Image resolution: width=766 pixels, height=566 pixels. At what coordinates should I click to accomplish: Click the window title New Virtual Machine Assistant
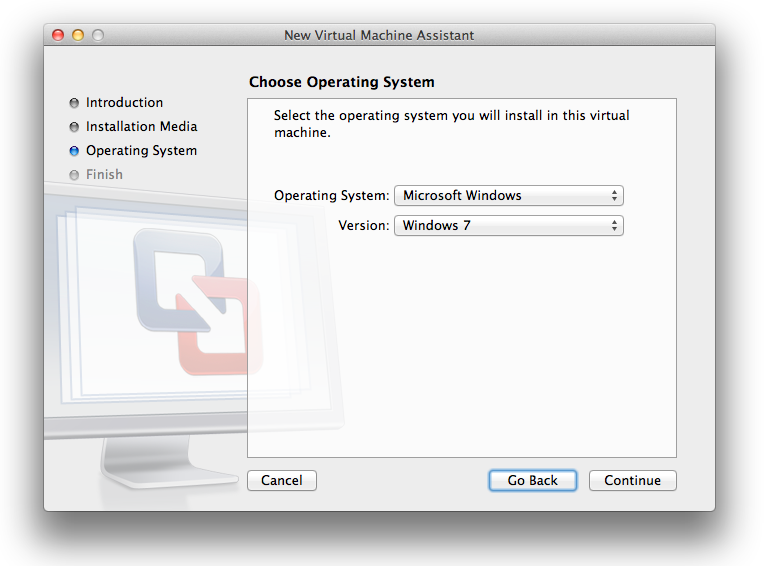point(379,35)
